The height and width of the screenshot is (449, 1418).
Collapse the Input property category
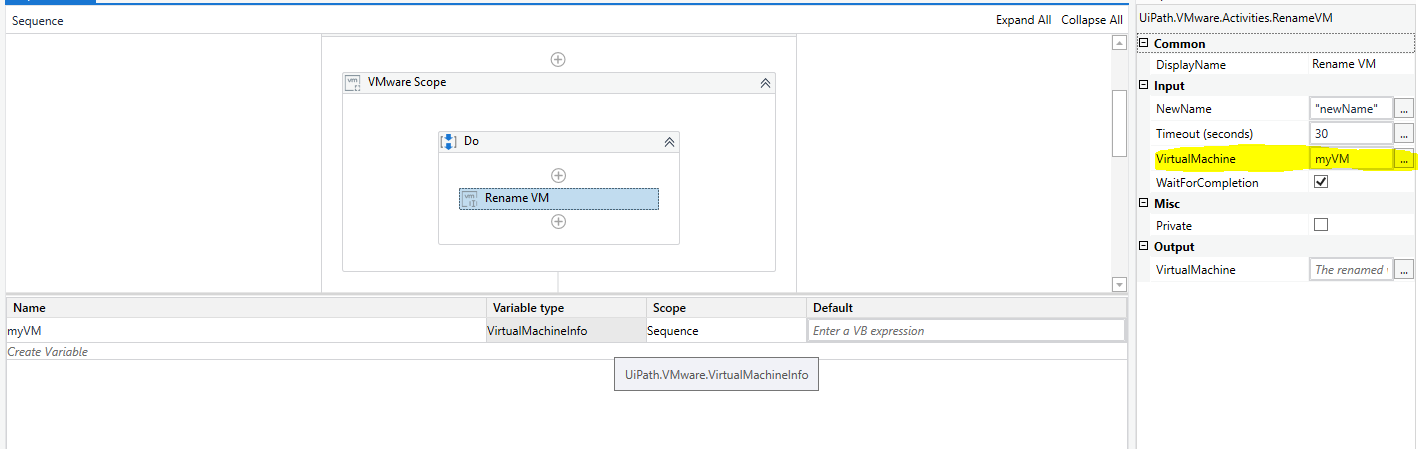pyautogui.click(x=1144, y=85)
